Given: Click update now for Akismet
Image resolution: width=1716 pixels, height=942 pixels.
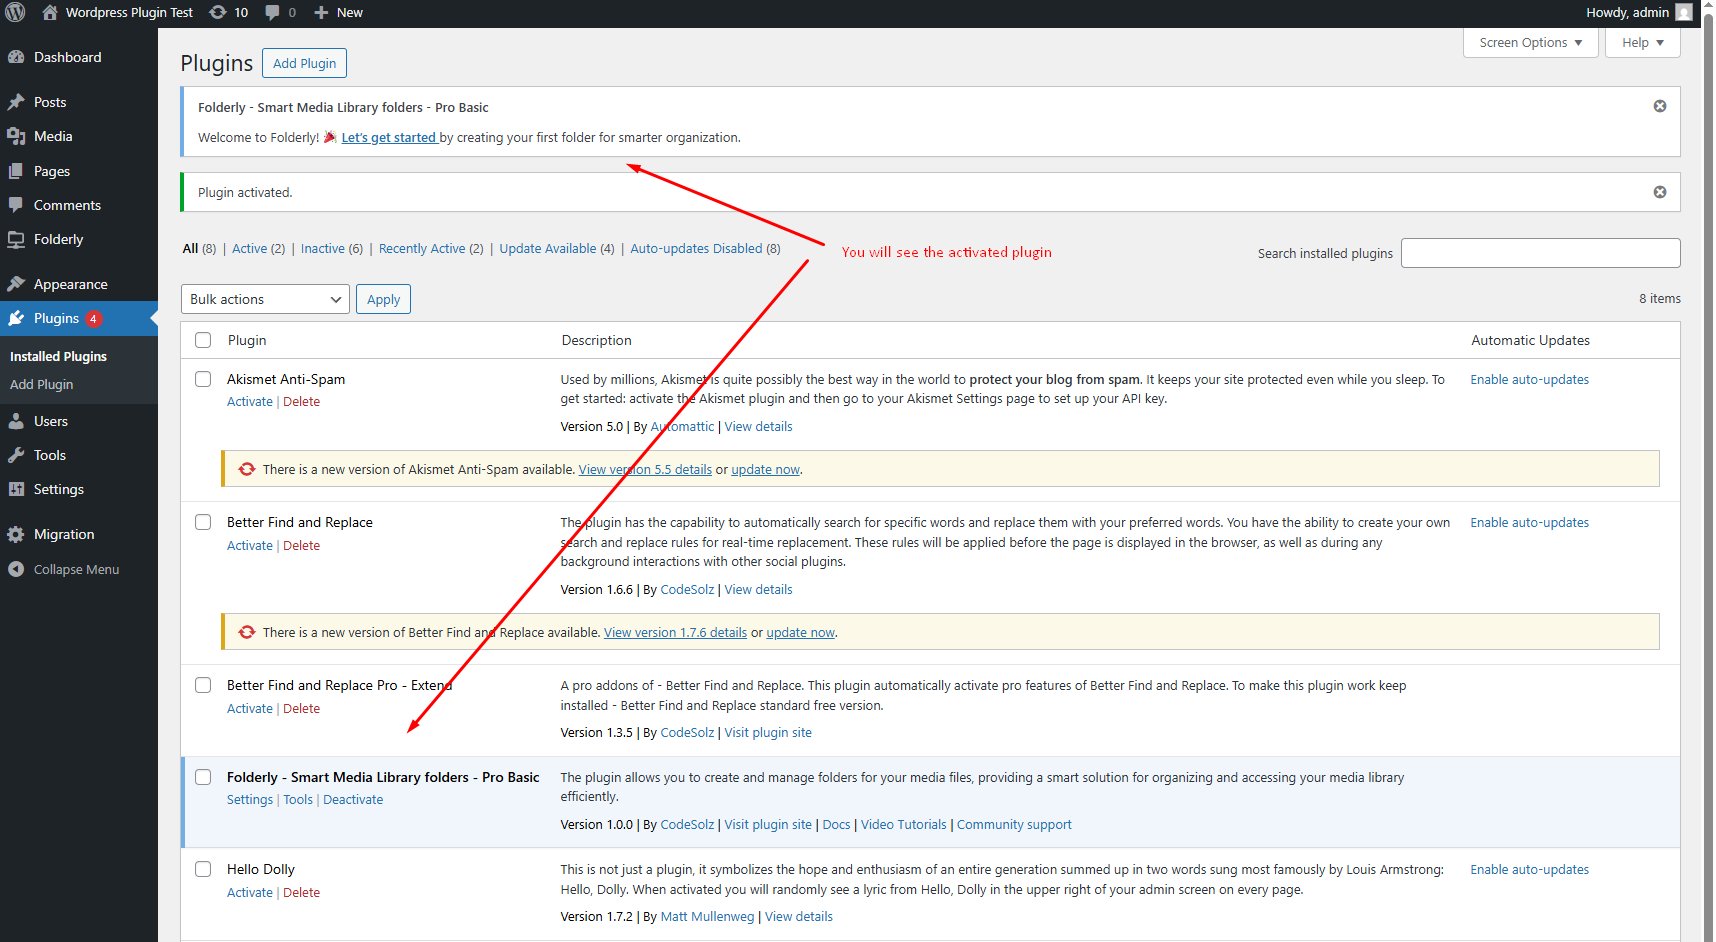Looking at the screenshot, I should coord(765,469).
